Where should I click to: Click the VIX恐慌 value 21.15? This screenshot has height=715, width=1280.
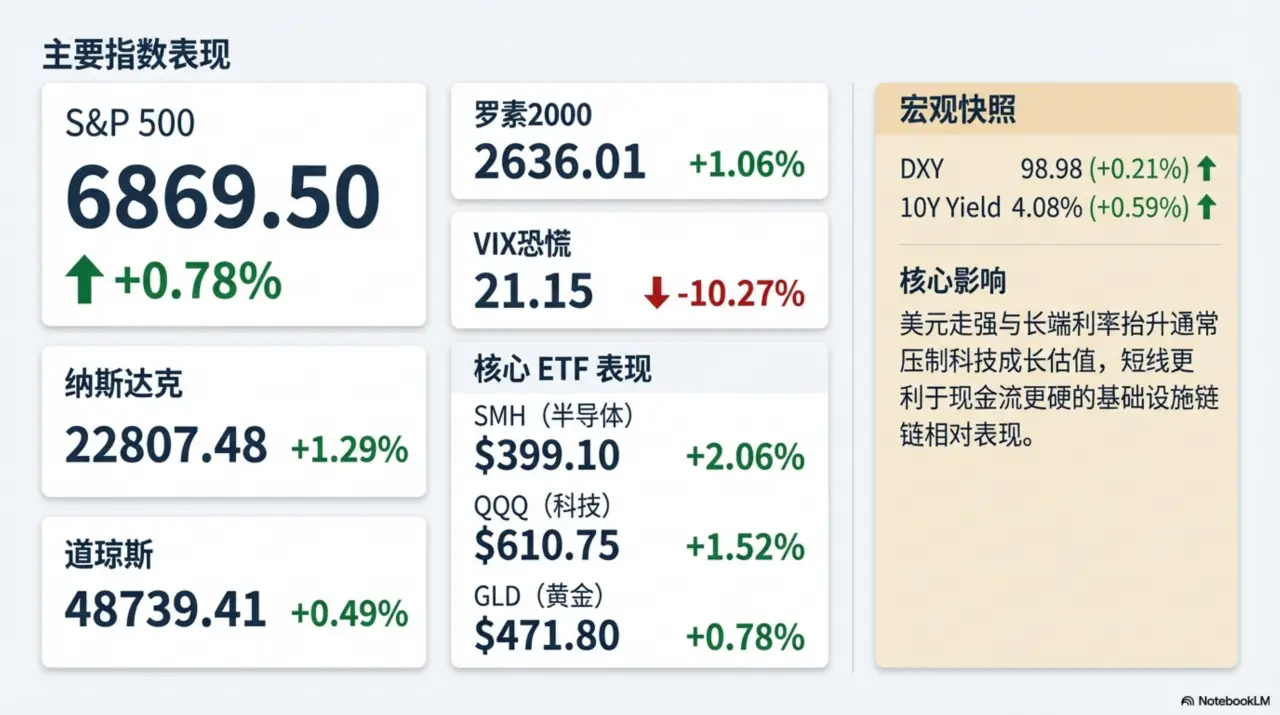(533, 292)
